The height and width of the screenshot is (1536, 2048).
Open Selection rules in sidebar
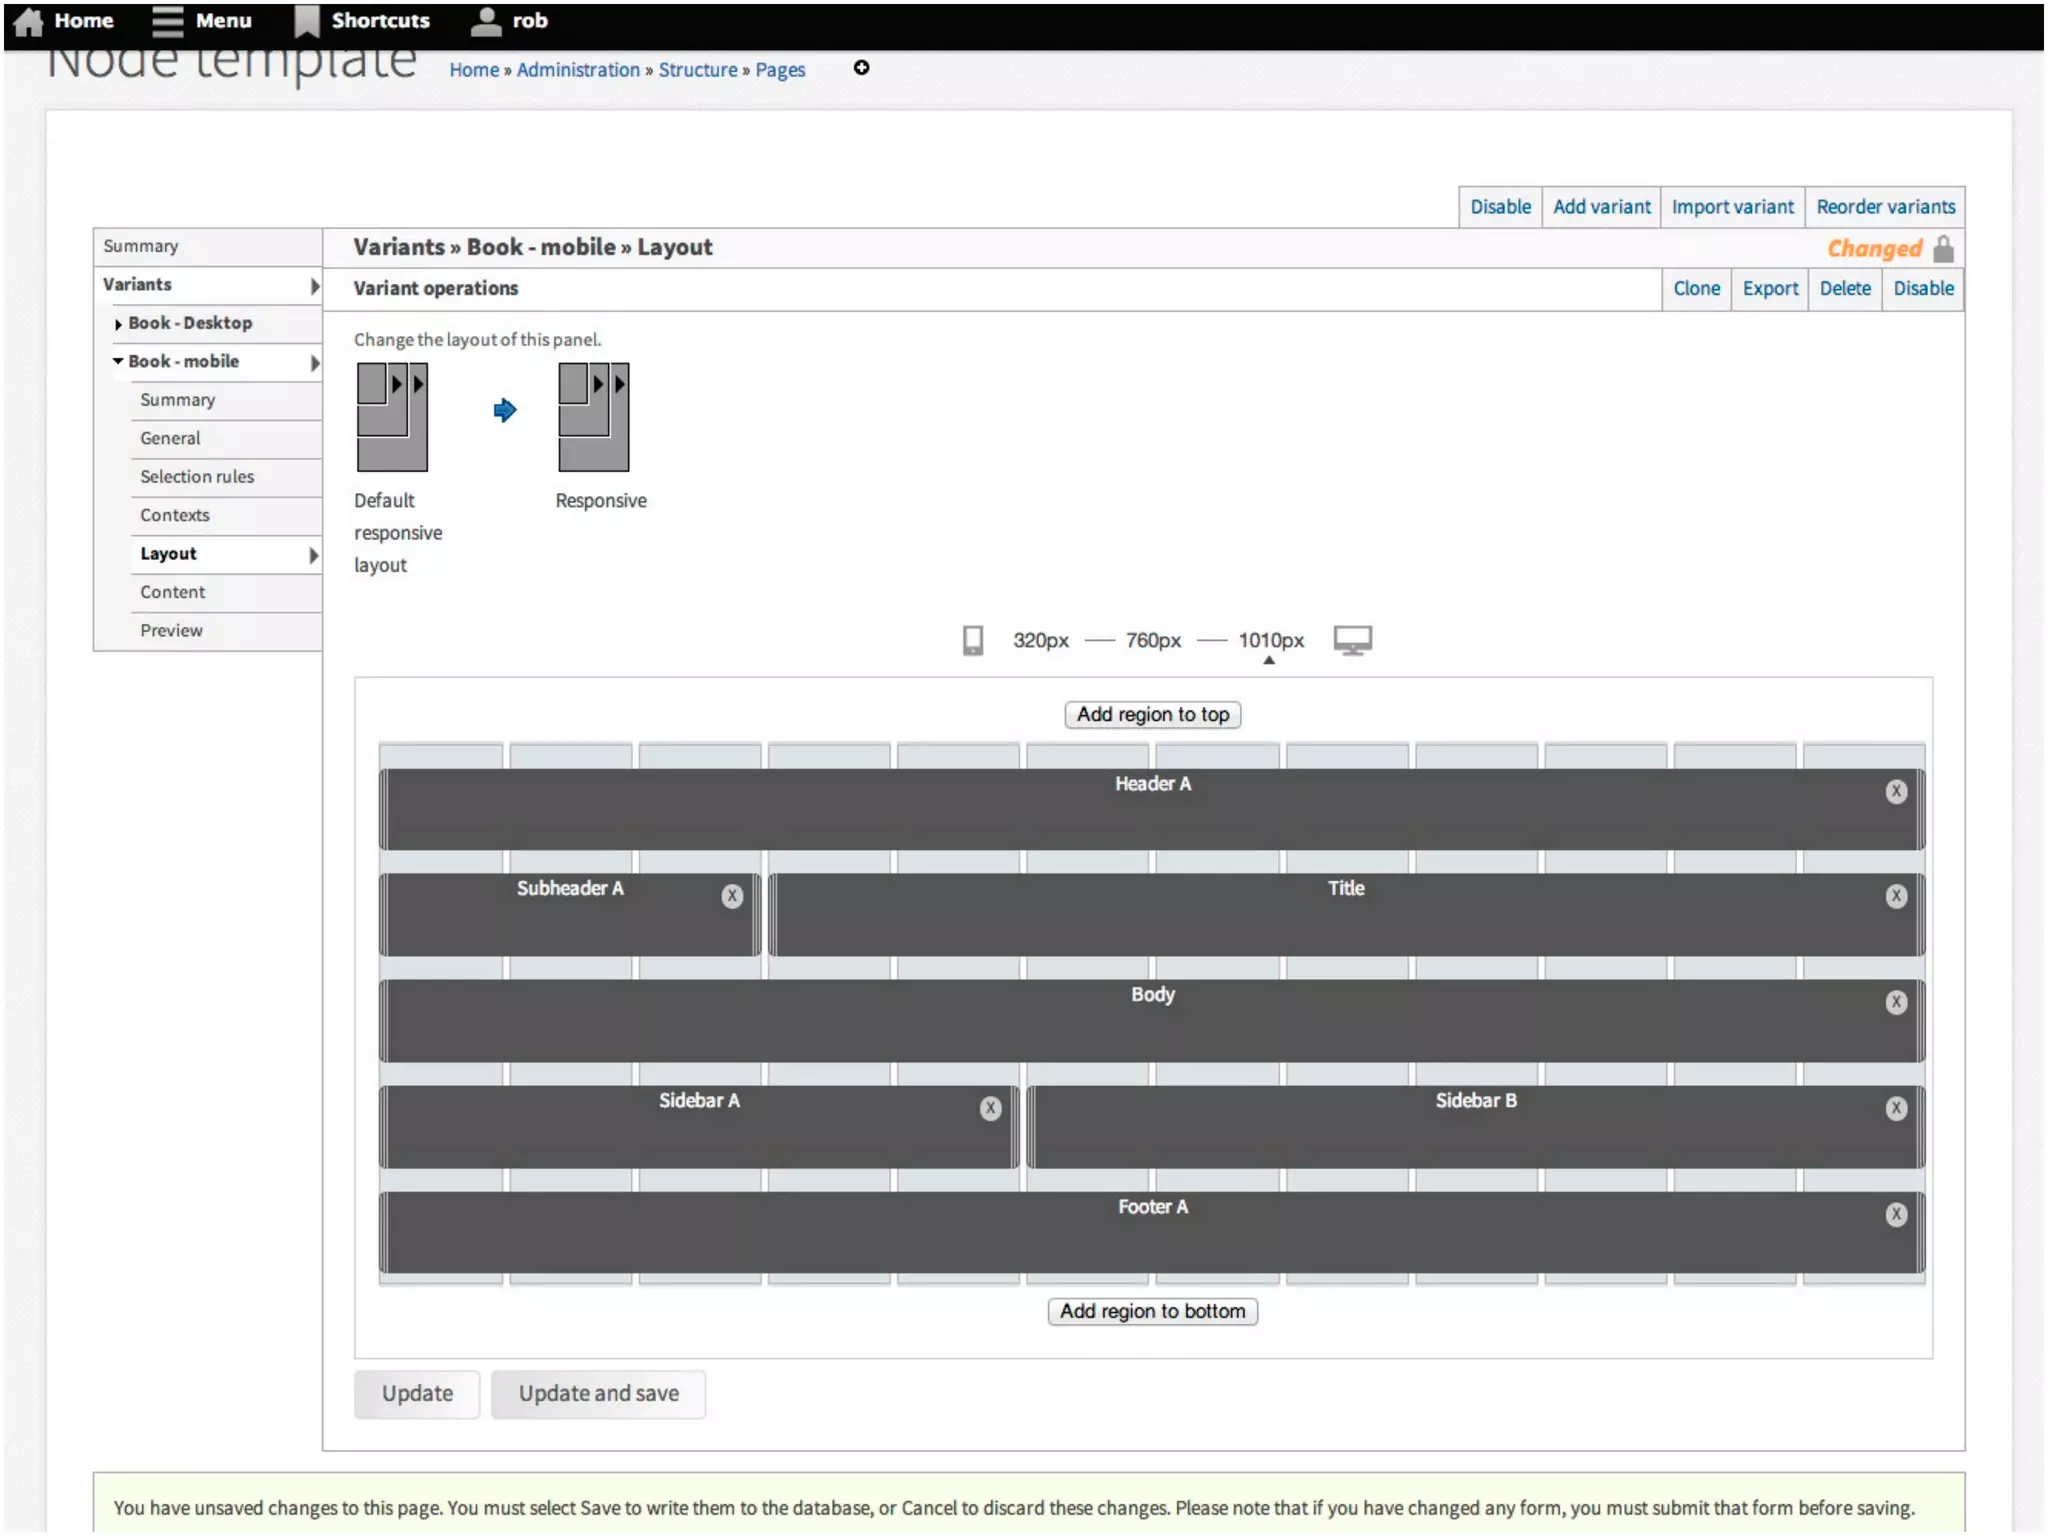(x=196, y=477)
